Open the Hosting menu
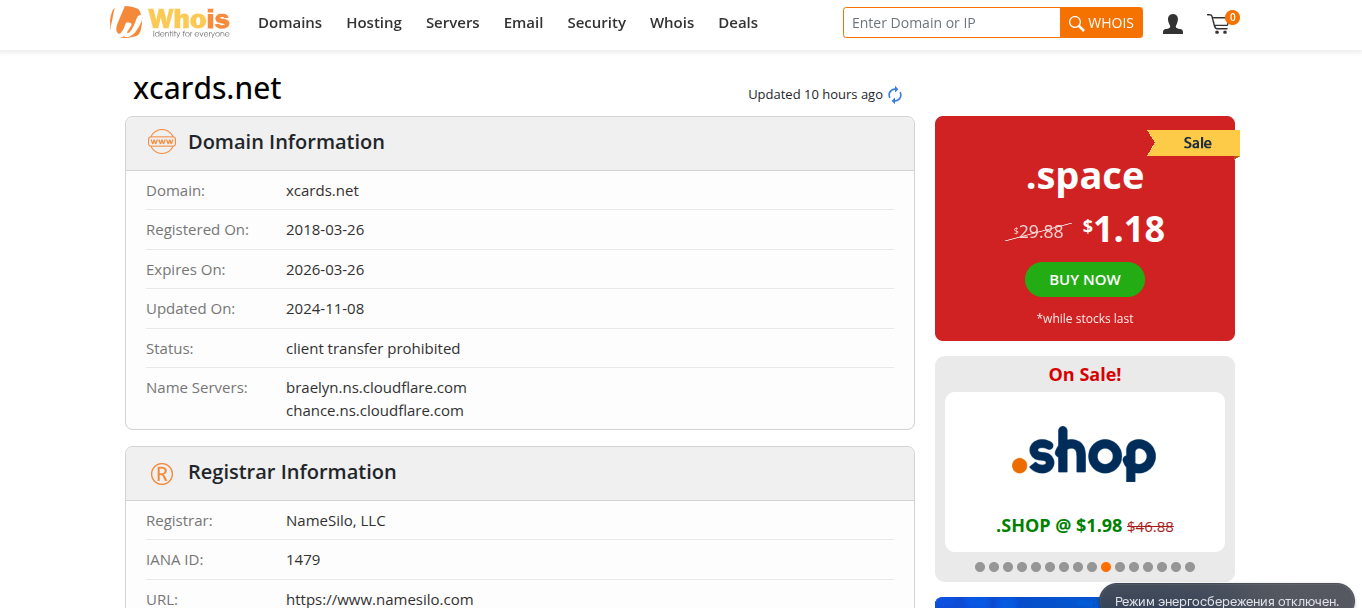The height and width of the screenshot is (608, 1362). click(374, 23)
